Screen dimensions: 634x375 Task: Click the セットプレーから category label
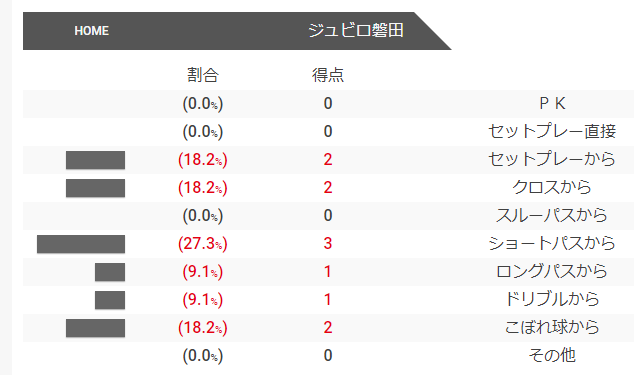click(552, 159)
